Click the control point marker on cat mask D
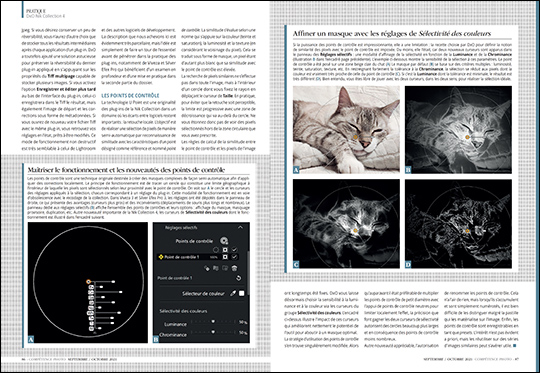The height and width of the screenshot is (373, 540). 467,231
